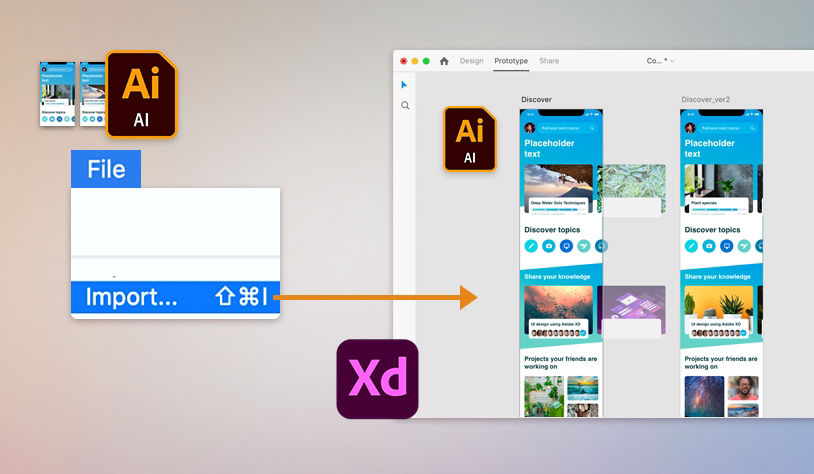Tap pencil topic icon in Discover artboard
This screenshot has width=814, height=474.
(x=531, y=246)
